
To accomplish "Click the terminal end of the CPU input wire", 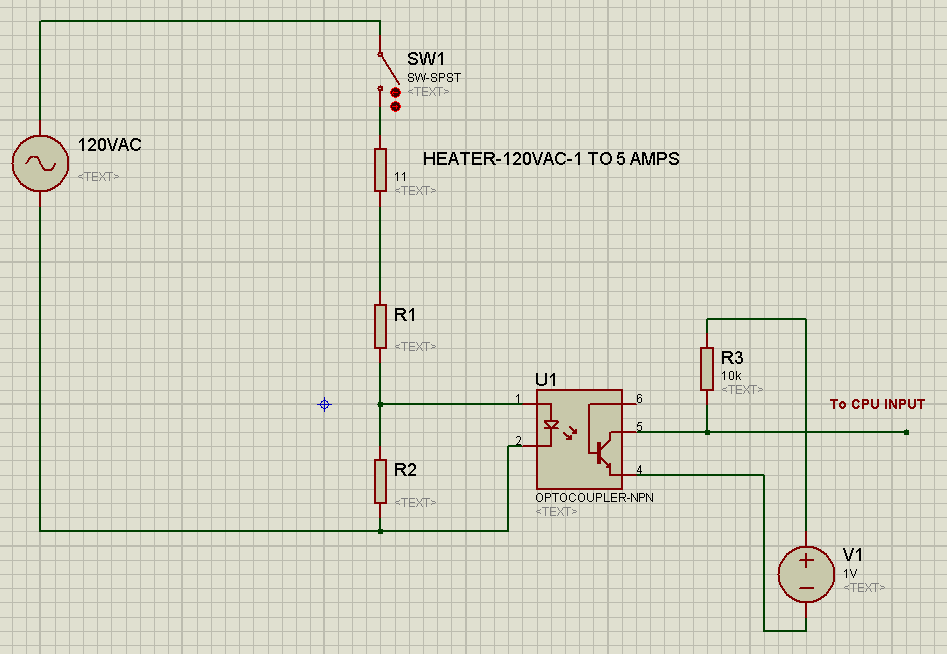I will click(905, 432).
